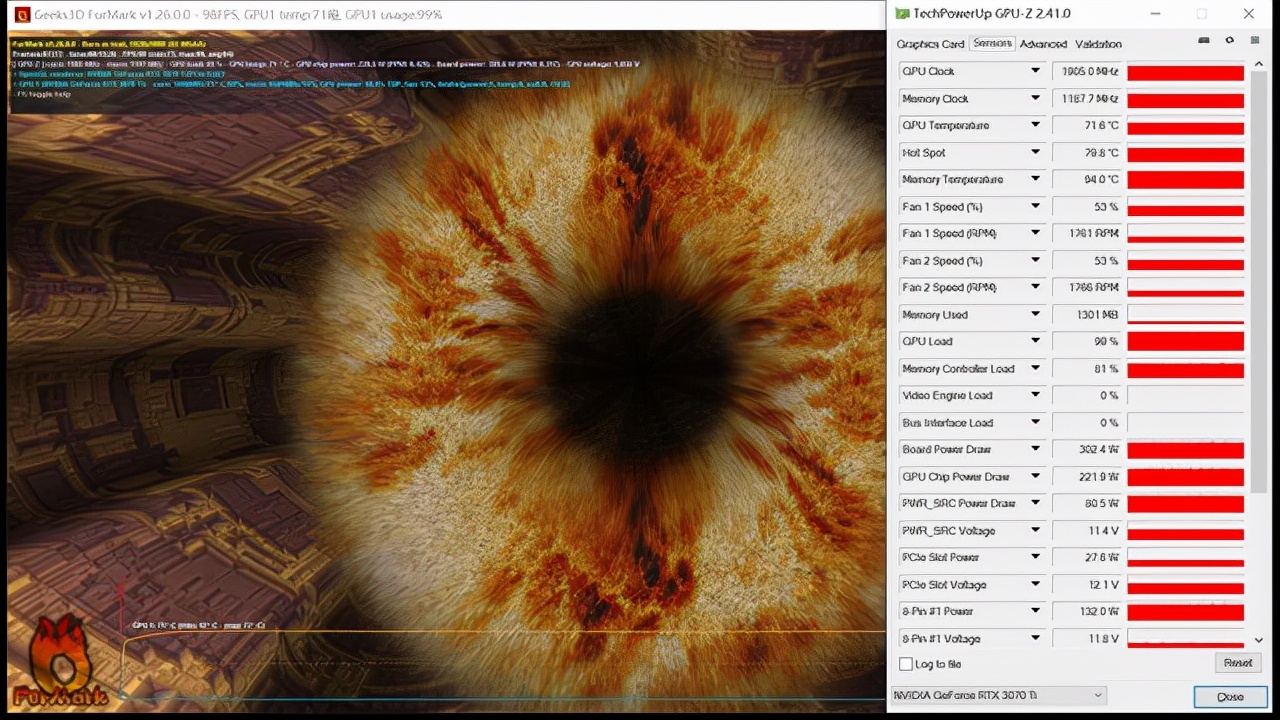Switch to the Advanced tab

click(x=1043, y=44)
